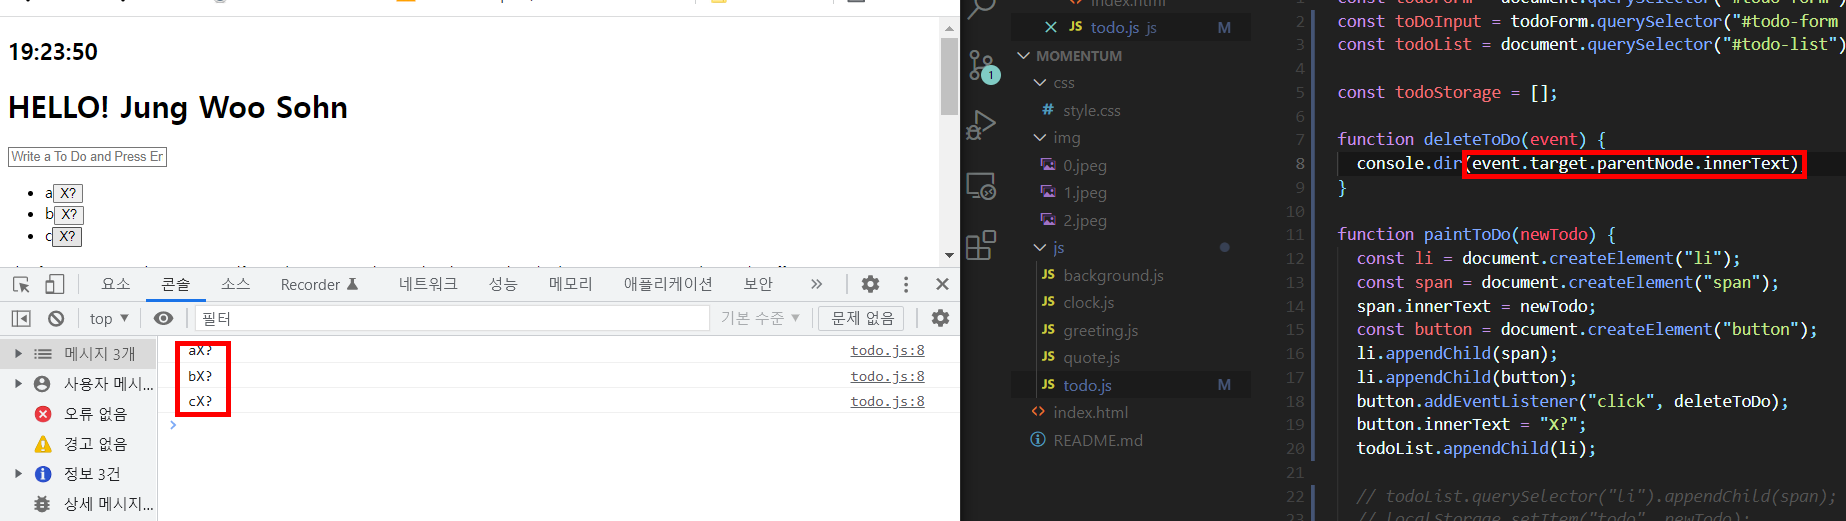Viewport: 1846px width, 521px height.
Task: Close the DevTools panel
Action: 942,284
